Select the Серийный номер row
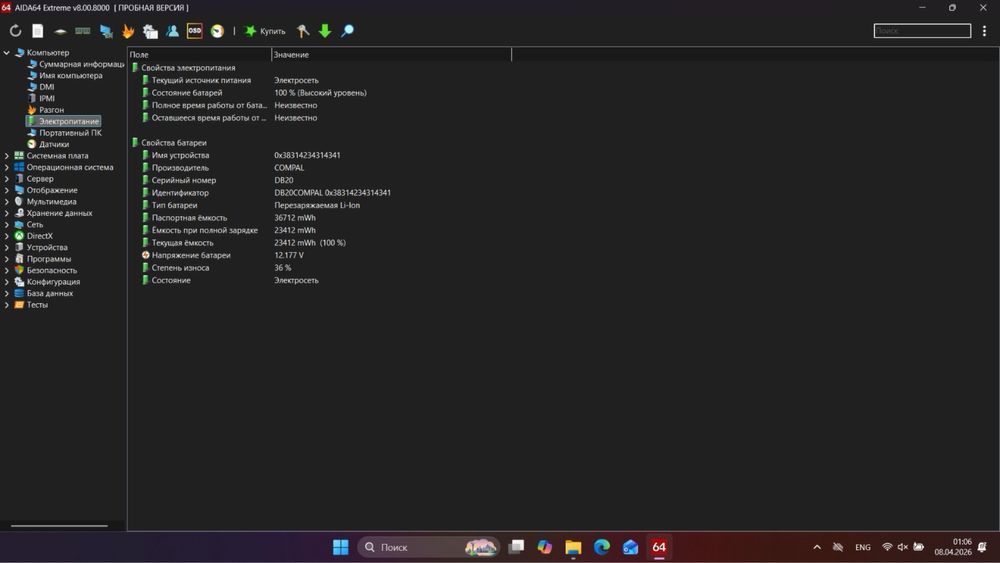This screenshot has width=1000, height=563. pos(217,180)
